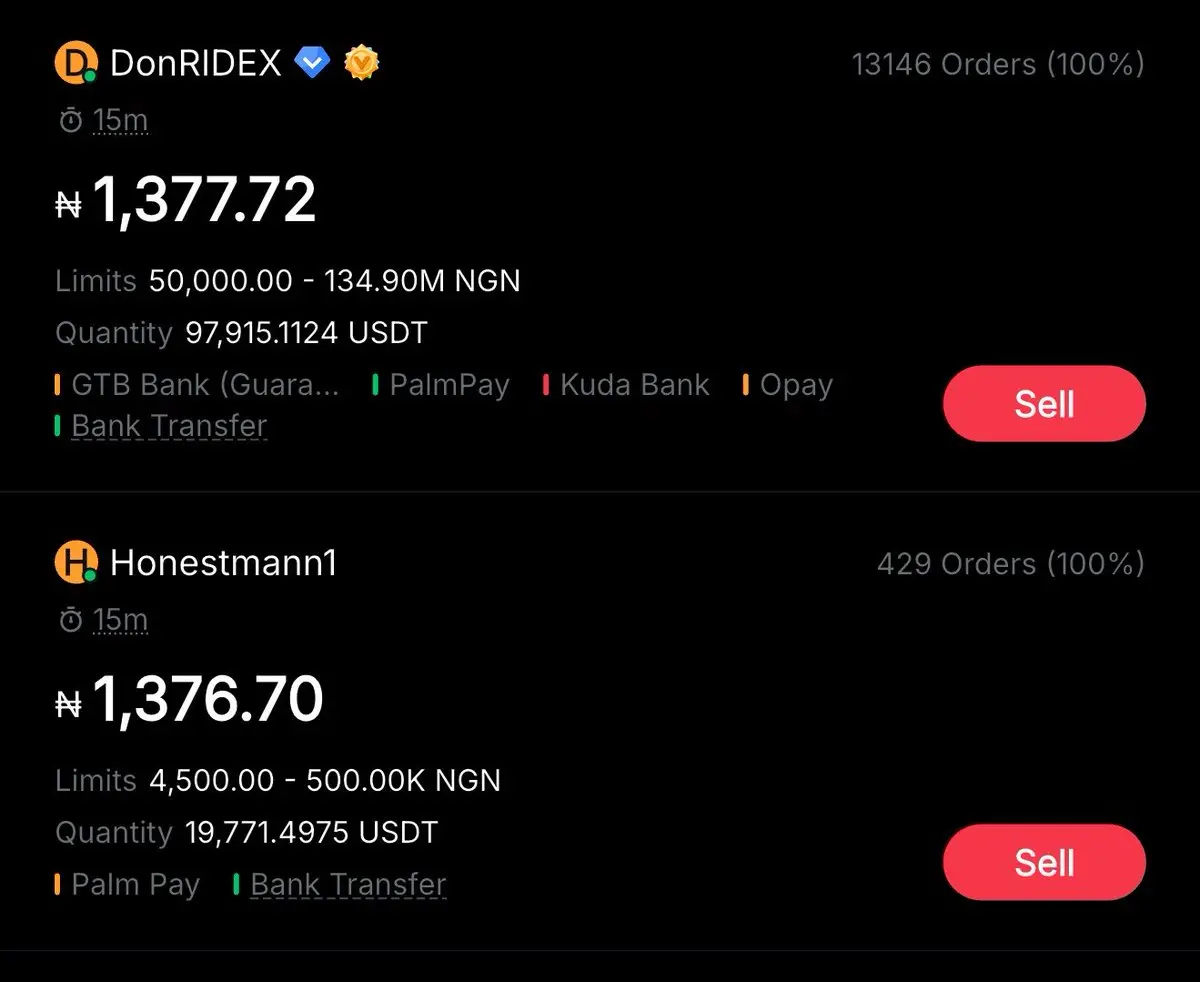Image resolution: width=1200 pixels, height=982 pixels.
Task: Click Honestmann1 orange avatar icon
Action: tap(75, 563)
